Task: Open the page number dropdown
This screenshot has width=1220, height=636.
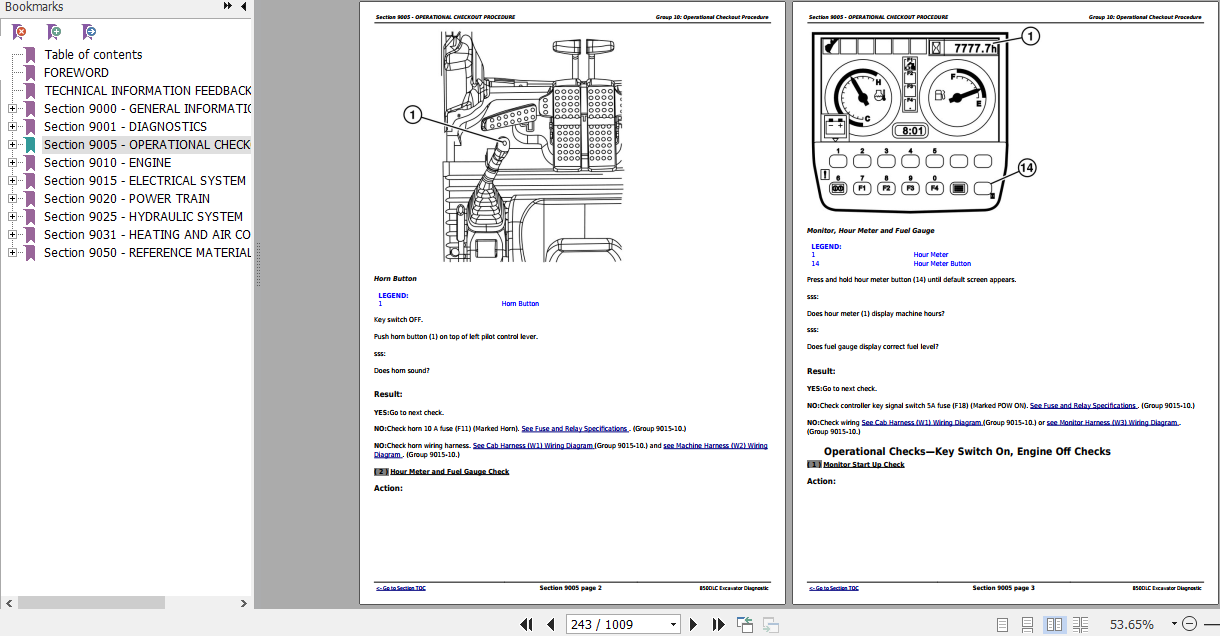Action: tap(671, 625)
